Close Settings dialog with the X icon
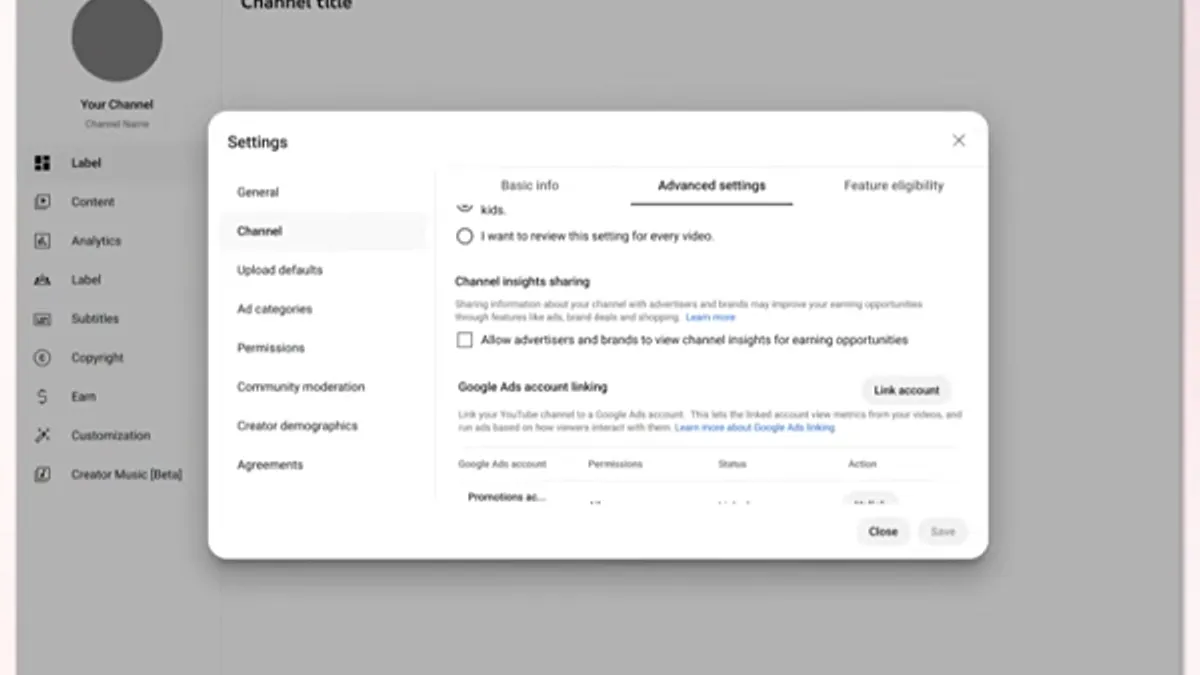Viewport: 1200px width, 675px height. pos(958,141)
